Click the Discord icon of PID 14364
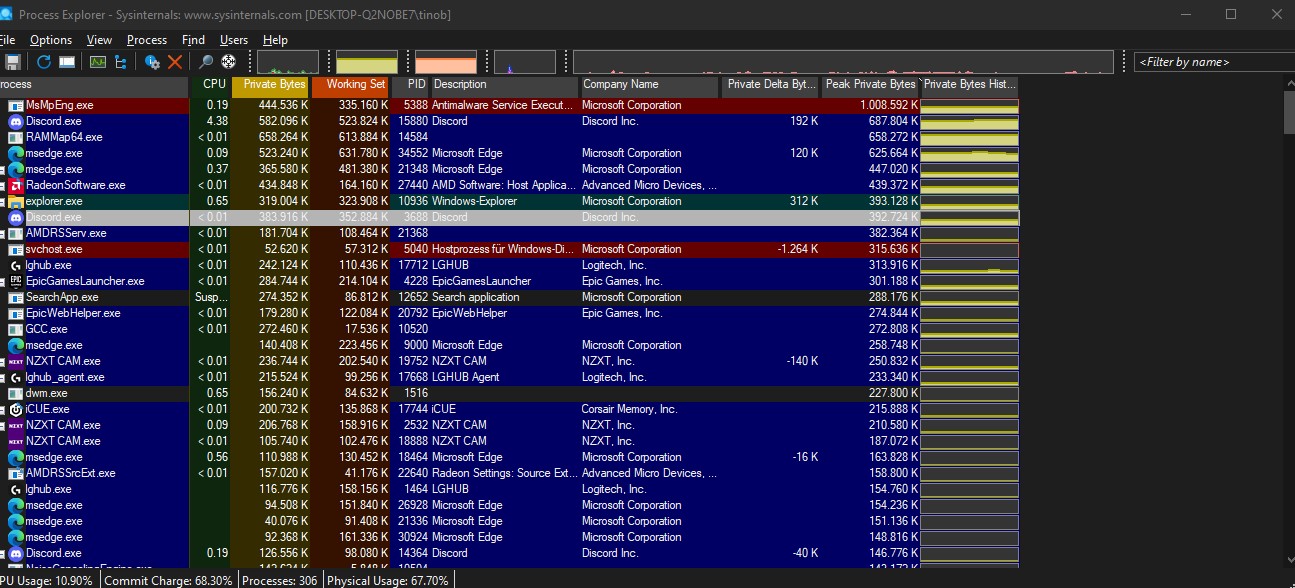The width and height of the screenshot is (1295, 588). [x=16, y=553]
